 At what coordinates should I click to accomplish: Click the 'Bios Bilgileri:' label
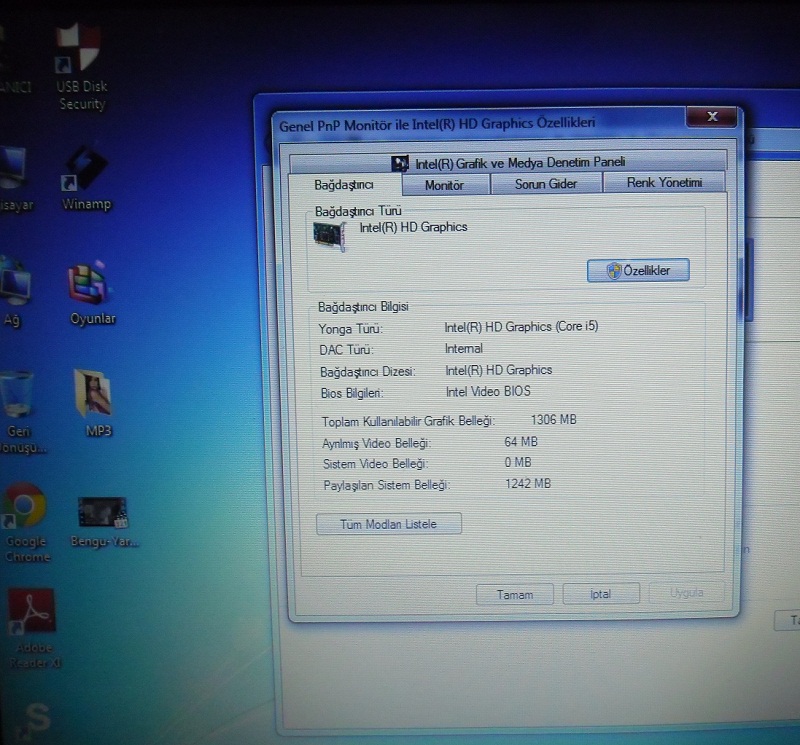[x=352, y=393]
